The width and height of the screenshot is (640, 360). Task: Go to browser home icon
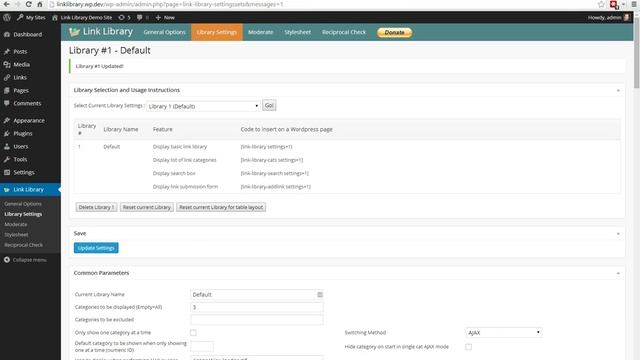coord(40,4)
